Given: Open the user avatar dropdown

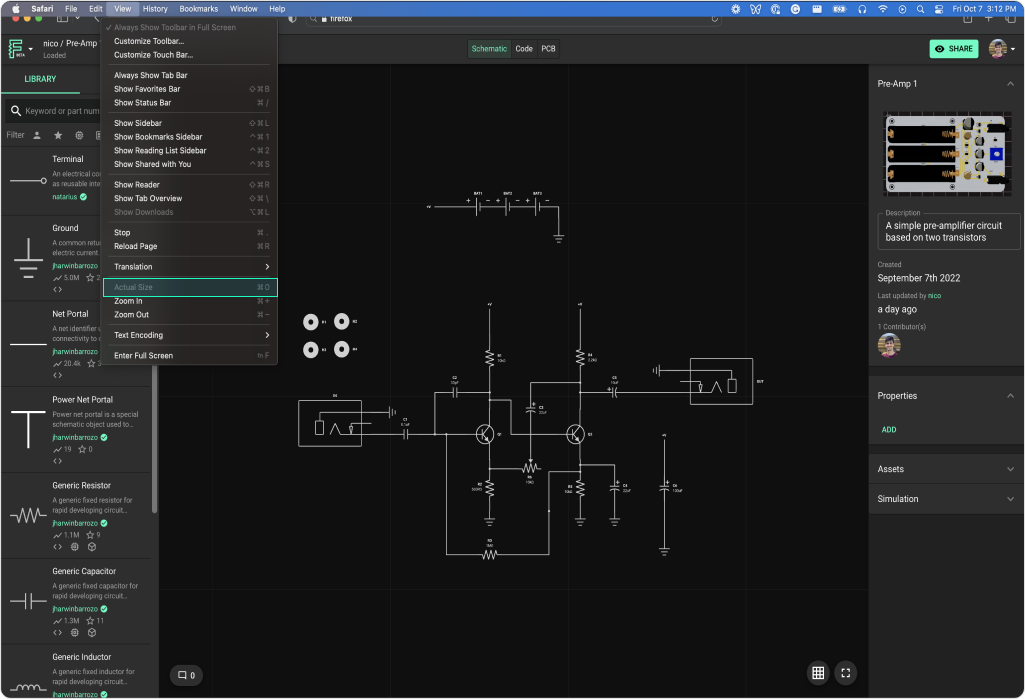Looking at the screenshot, I should tap(1001, 49).
